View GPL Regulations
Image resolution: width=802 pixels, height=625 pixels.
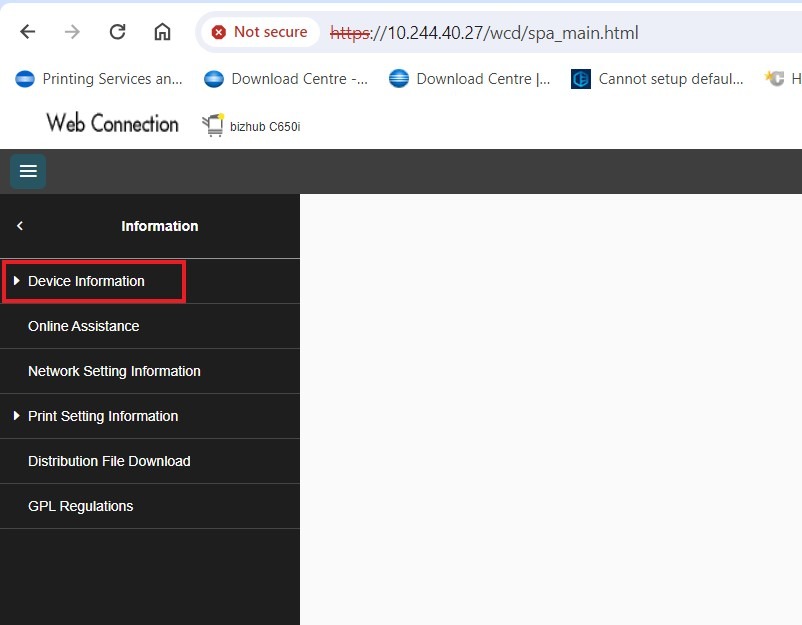(80, 506)
